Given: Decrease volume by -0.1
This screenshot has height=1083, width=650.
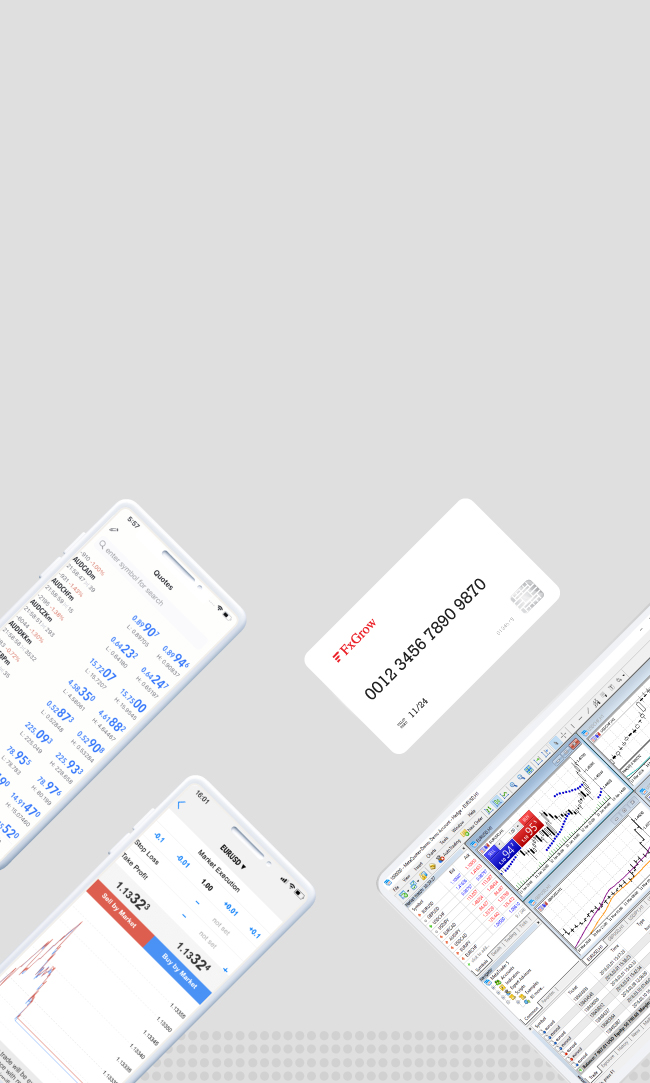Looking at the screenshot, I should (x=160, y=837).
